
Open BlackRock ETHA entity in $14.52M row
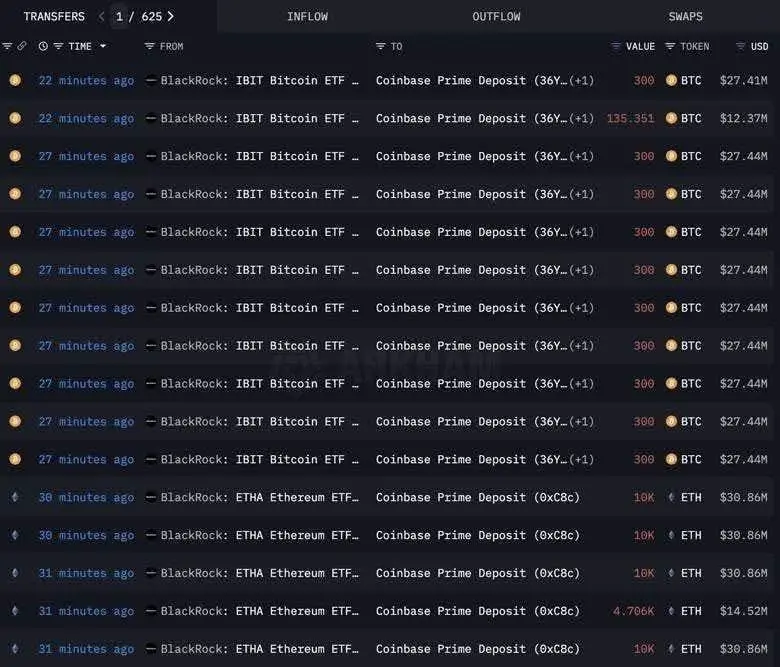coord(259,611)
